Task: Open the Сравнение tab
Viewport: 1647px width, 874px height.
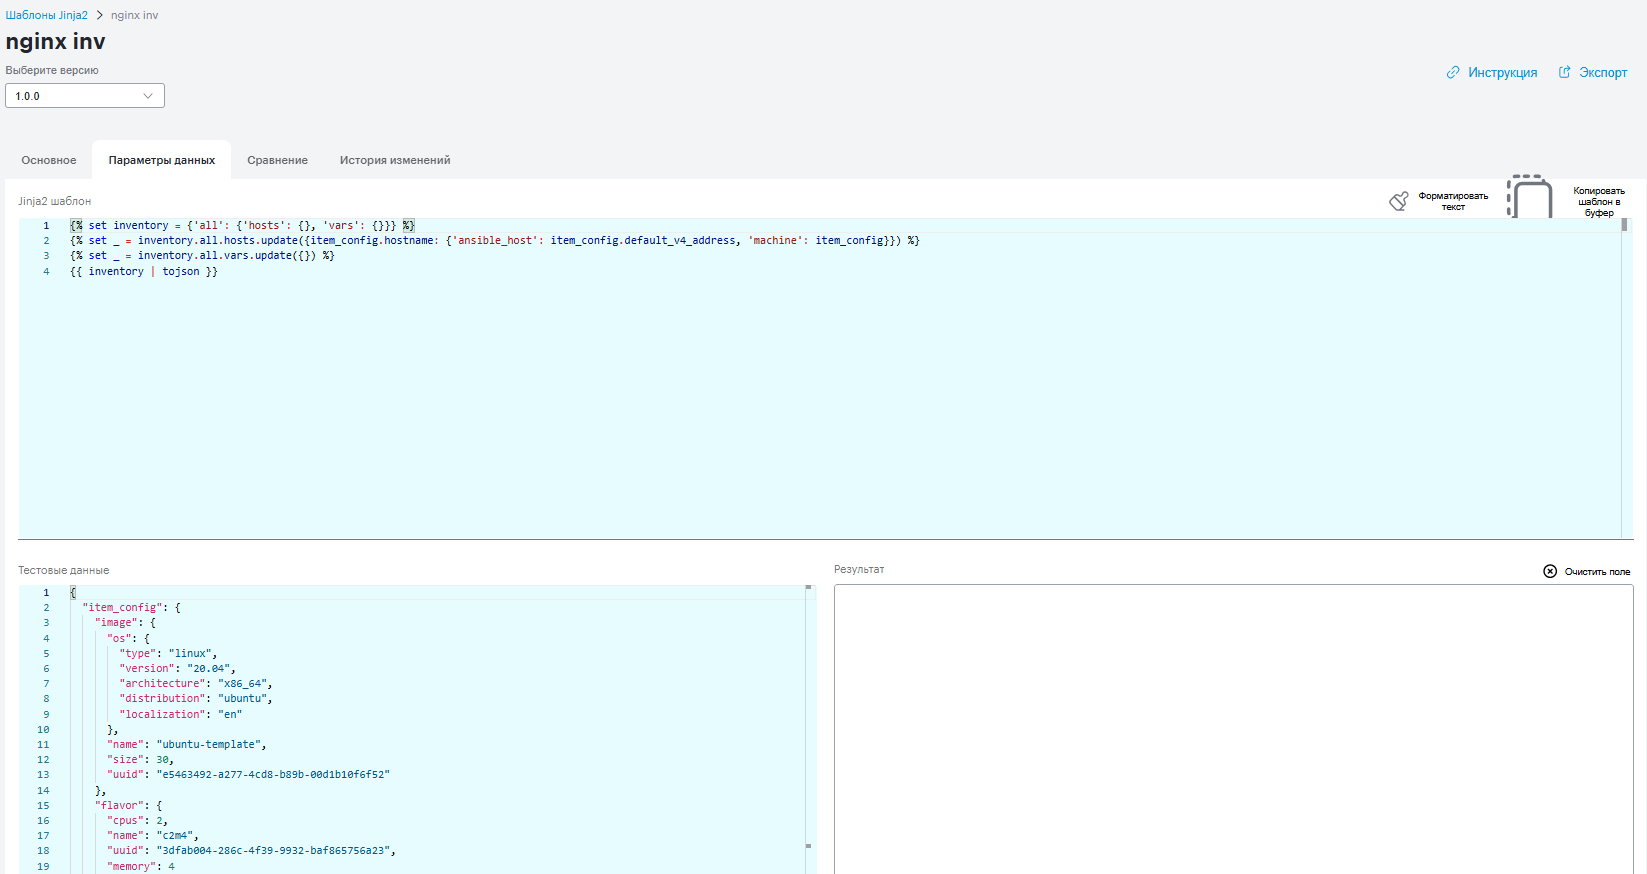Action: (278, 160)
